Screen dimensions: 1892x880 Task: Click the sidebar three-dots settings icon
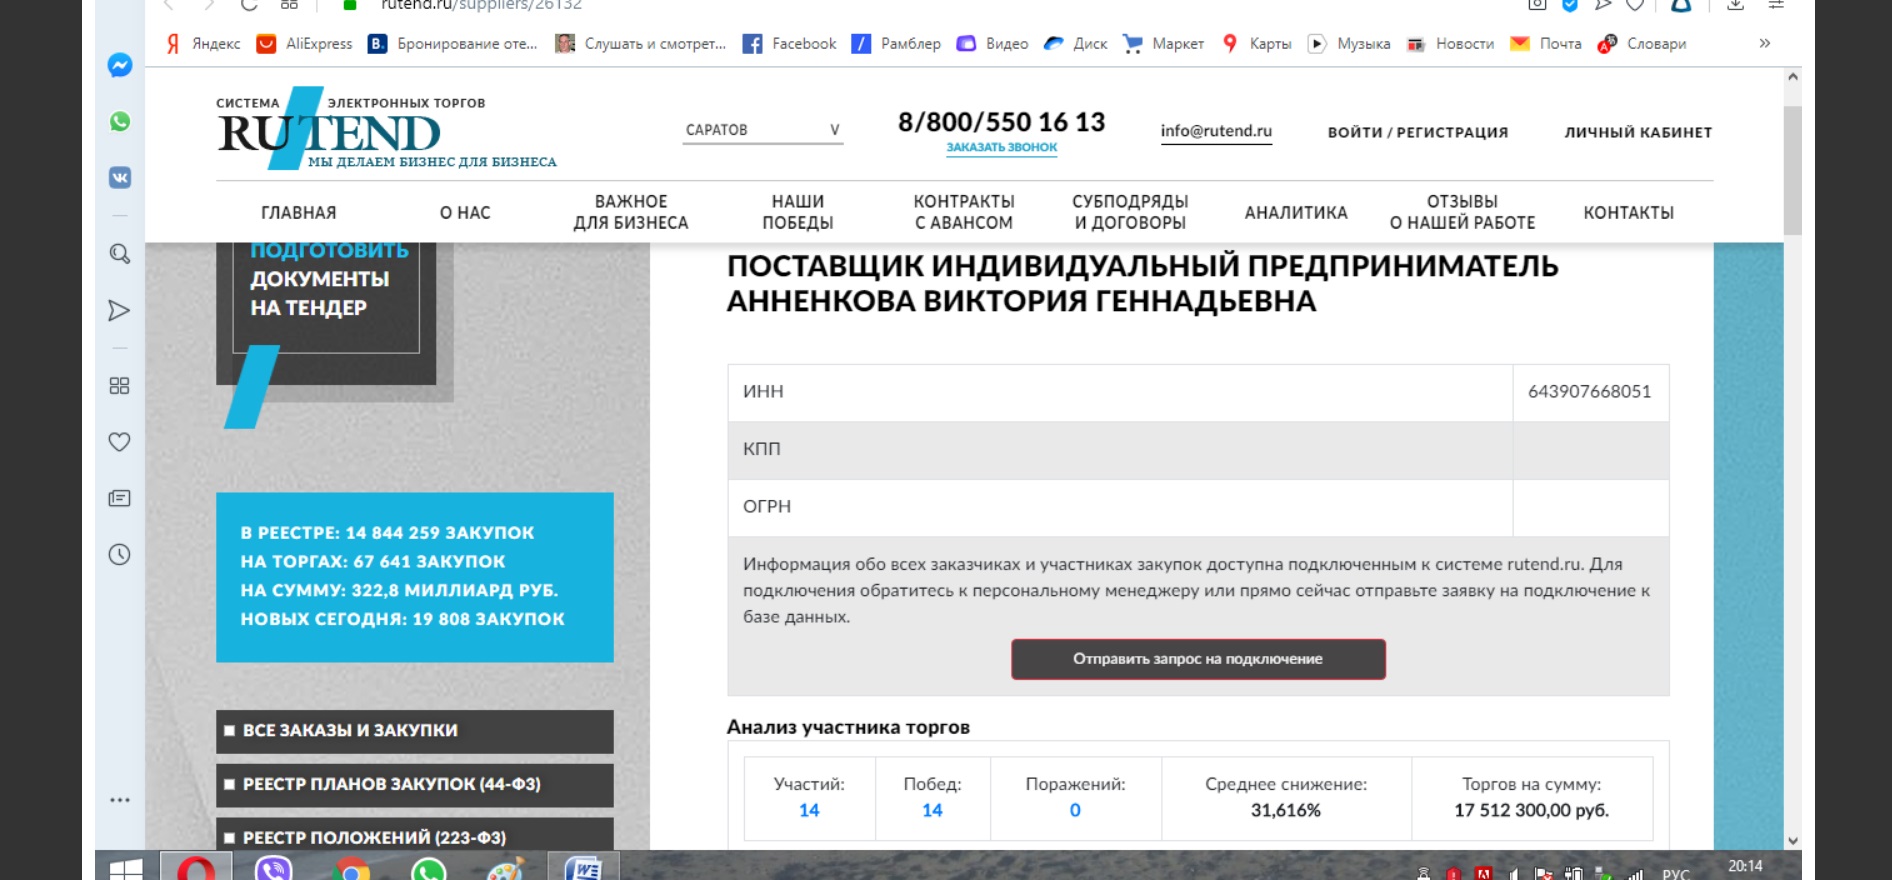coord(120,800)
